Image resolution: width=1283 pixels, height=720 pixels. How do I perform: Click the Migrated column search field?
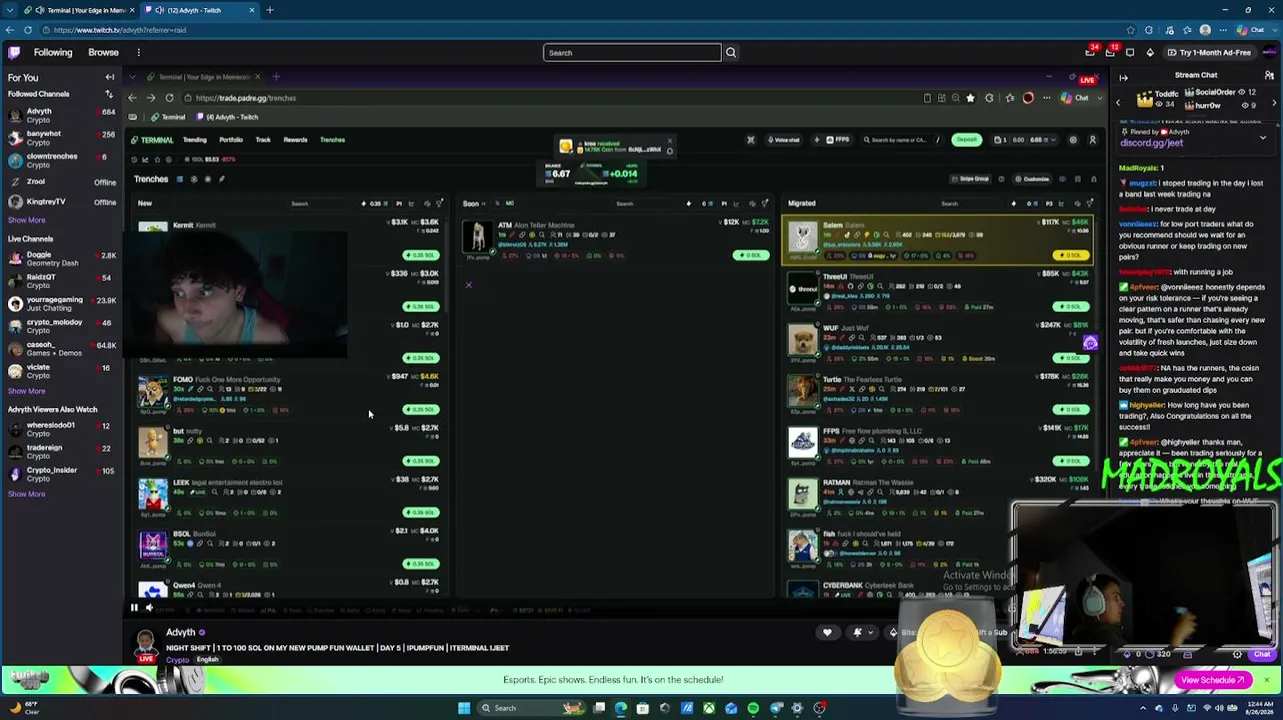(970, 204)
